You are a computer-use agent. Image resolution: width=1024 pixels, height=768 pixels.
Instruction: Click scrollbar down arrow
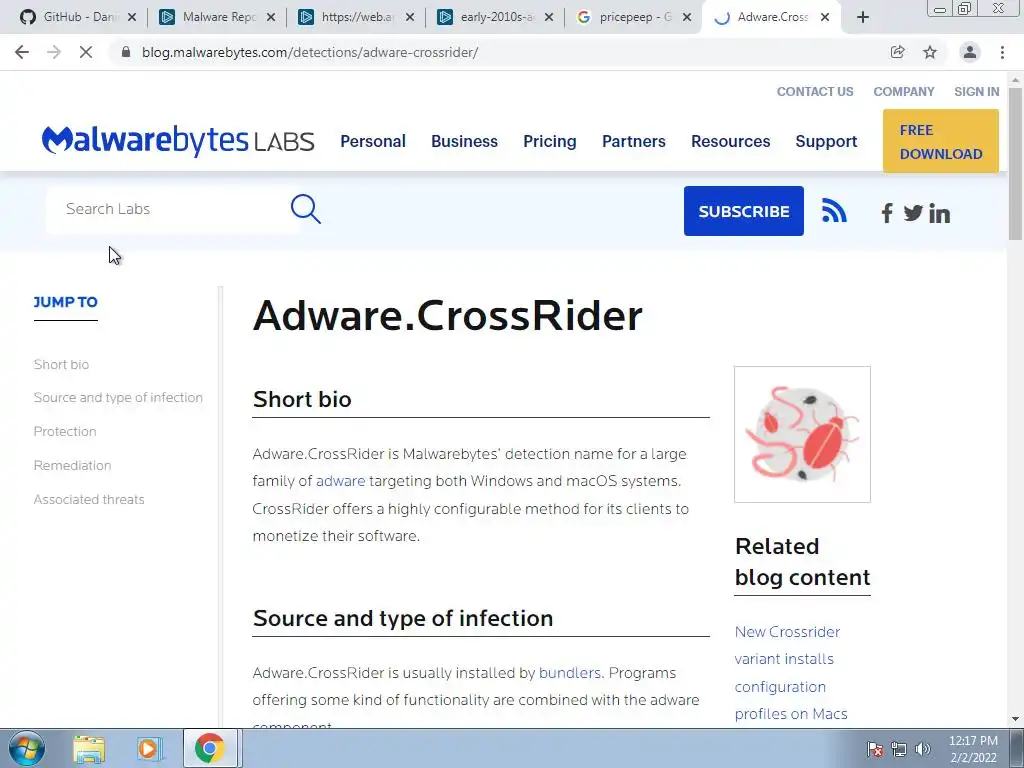[1016, 719]
